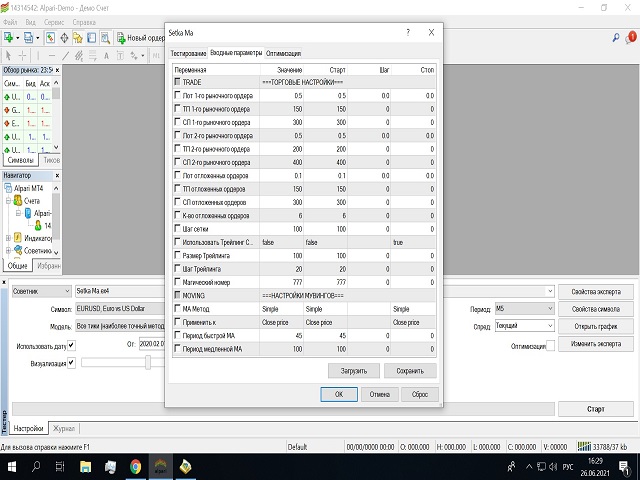Screen dimensions: 640x480
Task: Collapse the Счета tree node
Action: (8, 201)
